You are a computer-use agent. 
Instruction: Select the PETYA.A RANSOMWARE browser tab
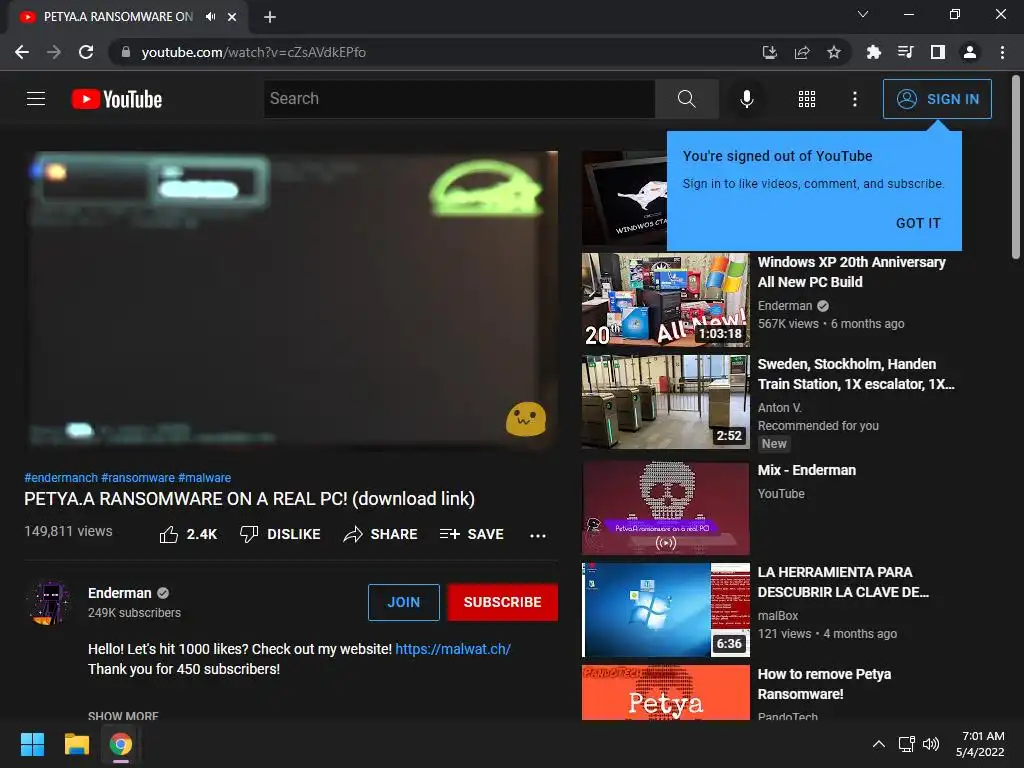click(x=127, y=17)
